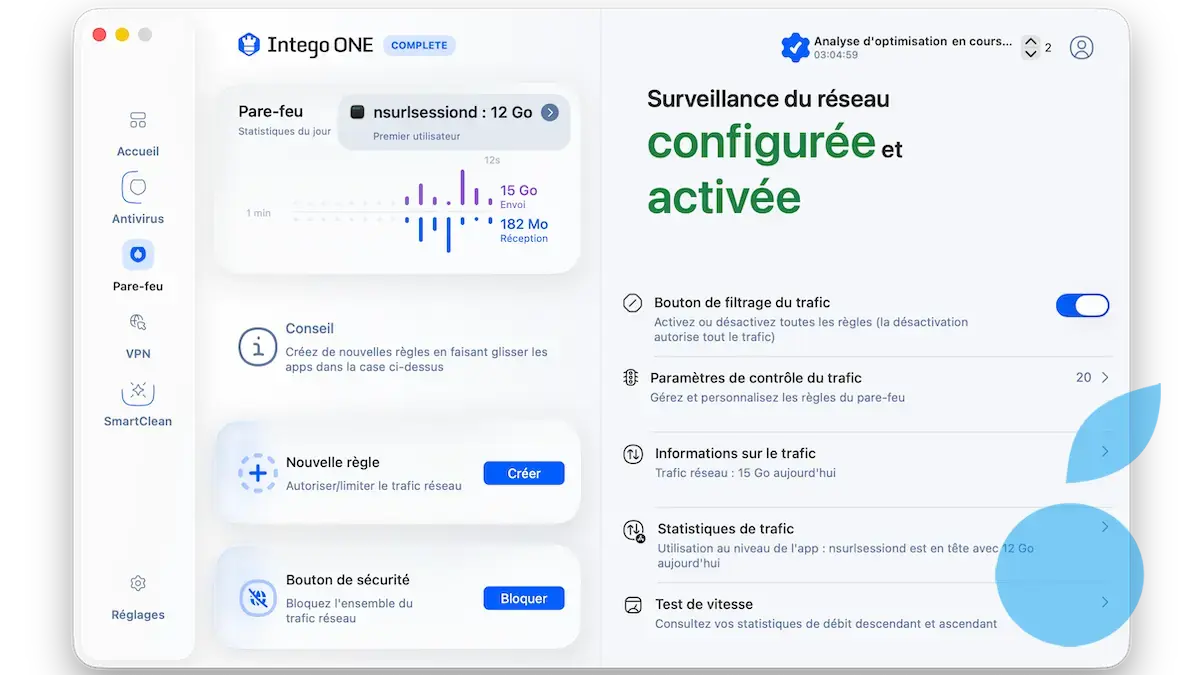
Task: Click the COMPLETE plan badge
Action: (419, 45)
